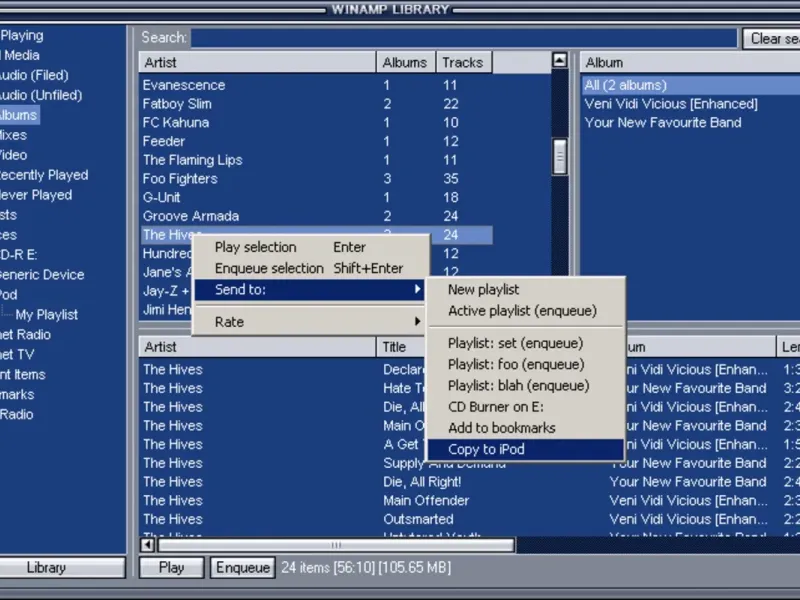Viewport: 800px width, 600px height.
Task: Select Playlist: foo (enqueue)
Action: click(x=526, y=364)
